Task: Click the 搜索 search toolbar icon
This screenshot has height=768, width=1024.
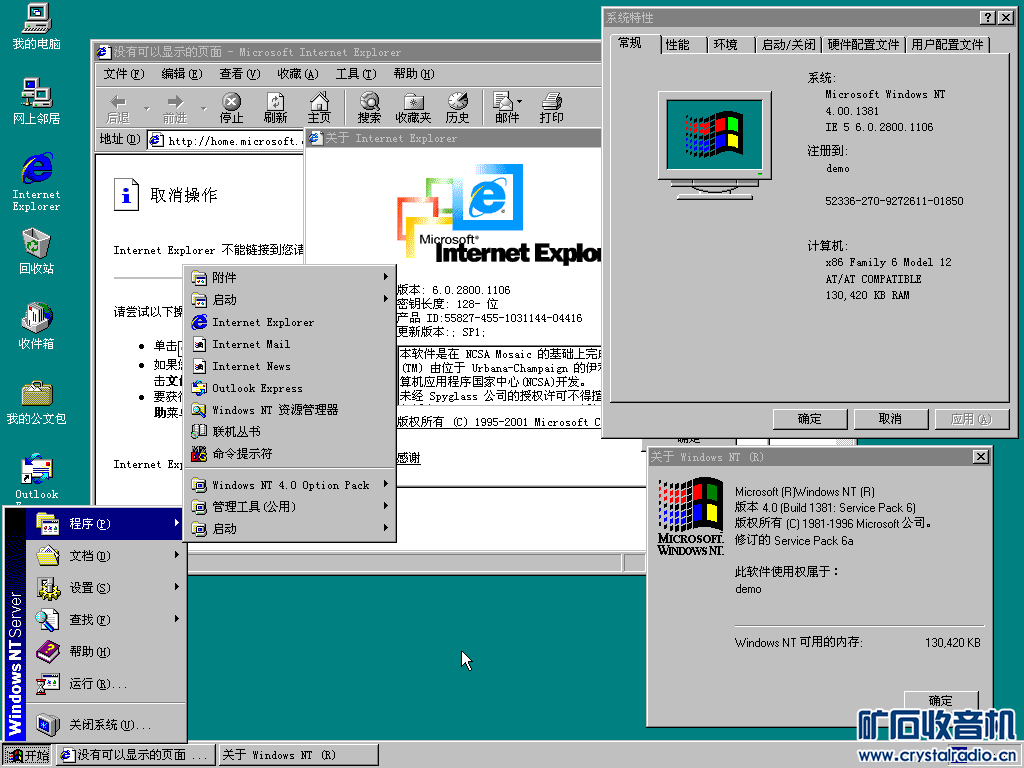Action: [x=369, y=108]
